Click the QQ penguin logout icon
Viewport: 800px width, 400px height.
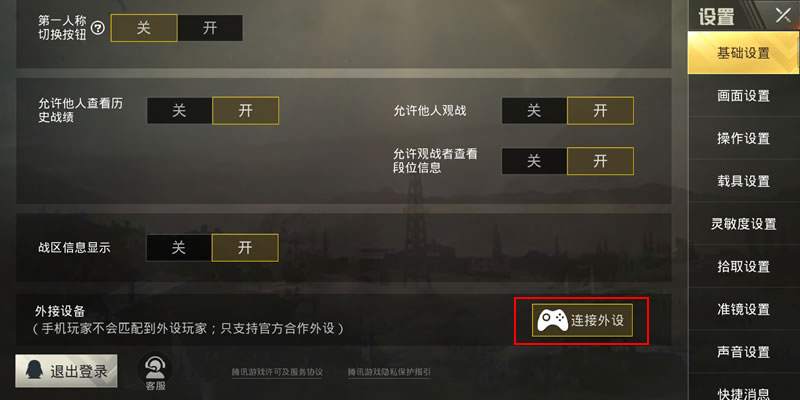tap(34, 371)
